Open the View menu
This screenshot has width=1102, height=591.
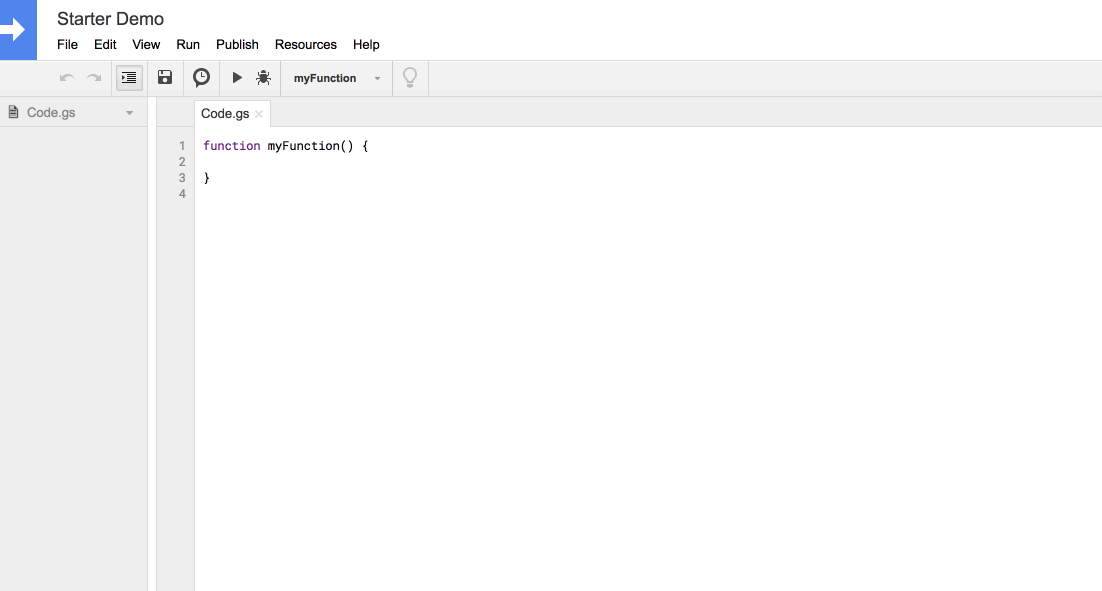[x=146, y=45]
